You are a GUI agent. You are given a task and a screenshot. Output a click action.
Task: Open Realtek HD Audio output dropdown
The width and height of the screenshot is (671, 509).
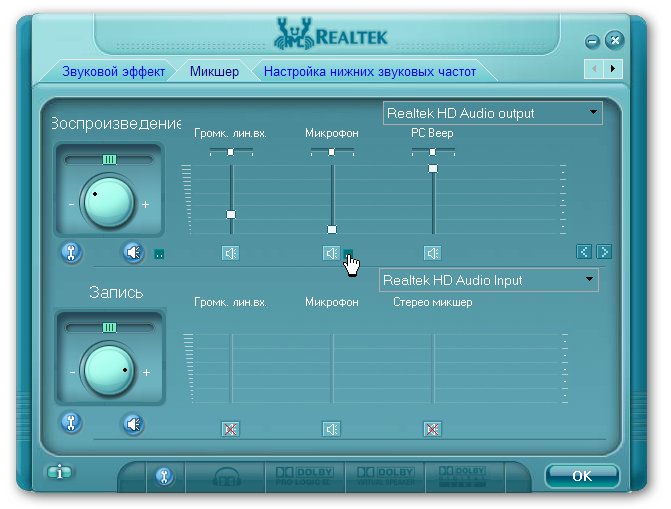493,113
